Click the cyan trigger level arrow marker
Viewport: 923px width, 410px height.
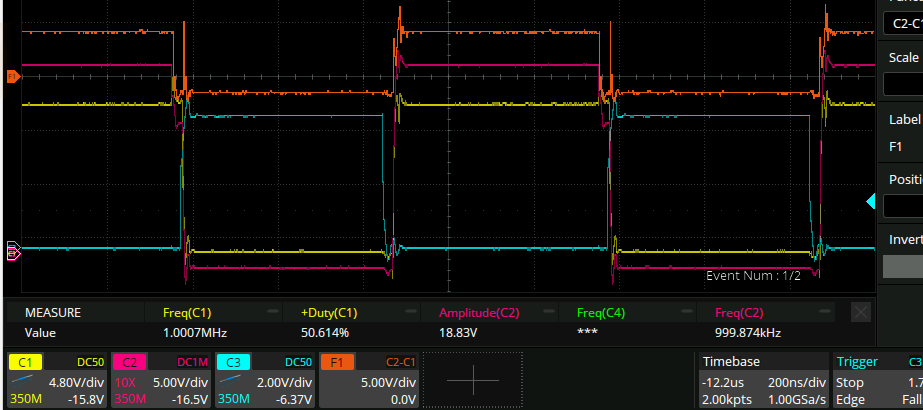870,203
